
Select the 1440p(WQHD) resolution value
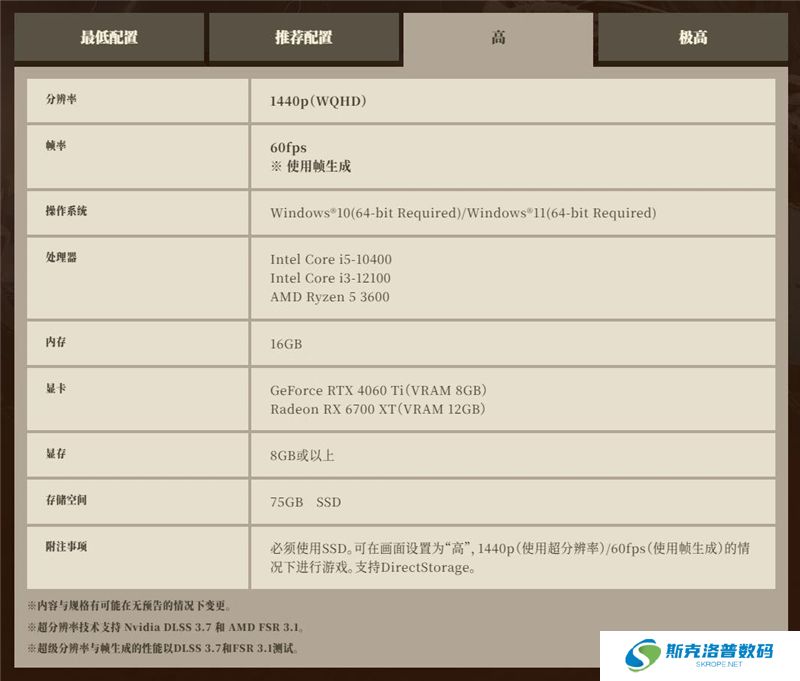click(319, 101)
